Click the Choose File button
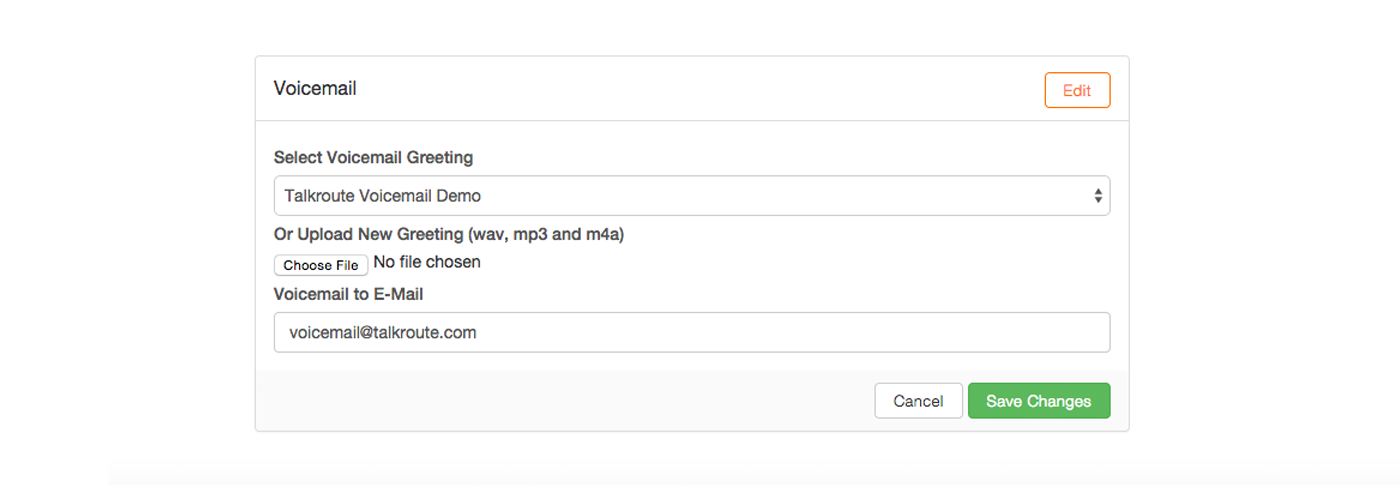This screenshot has height=485, width=1400. coord(321,265)
